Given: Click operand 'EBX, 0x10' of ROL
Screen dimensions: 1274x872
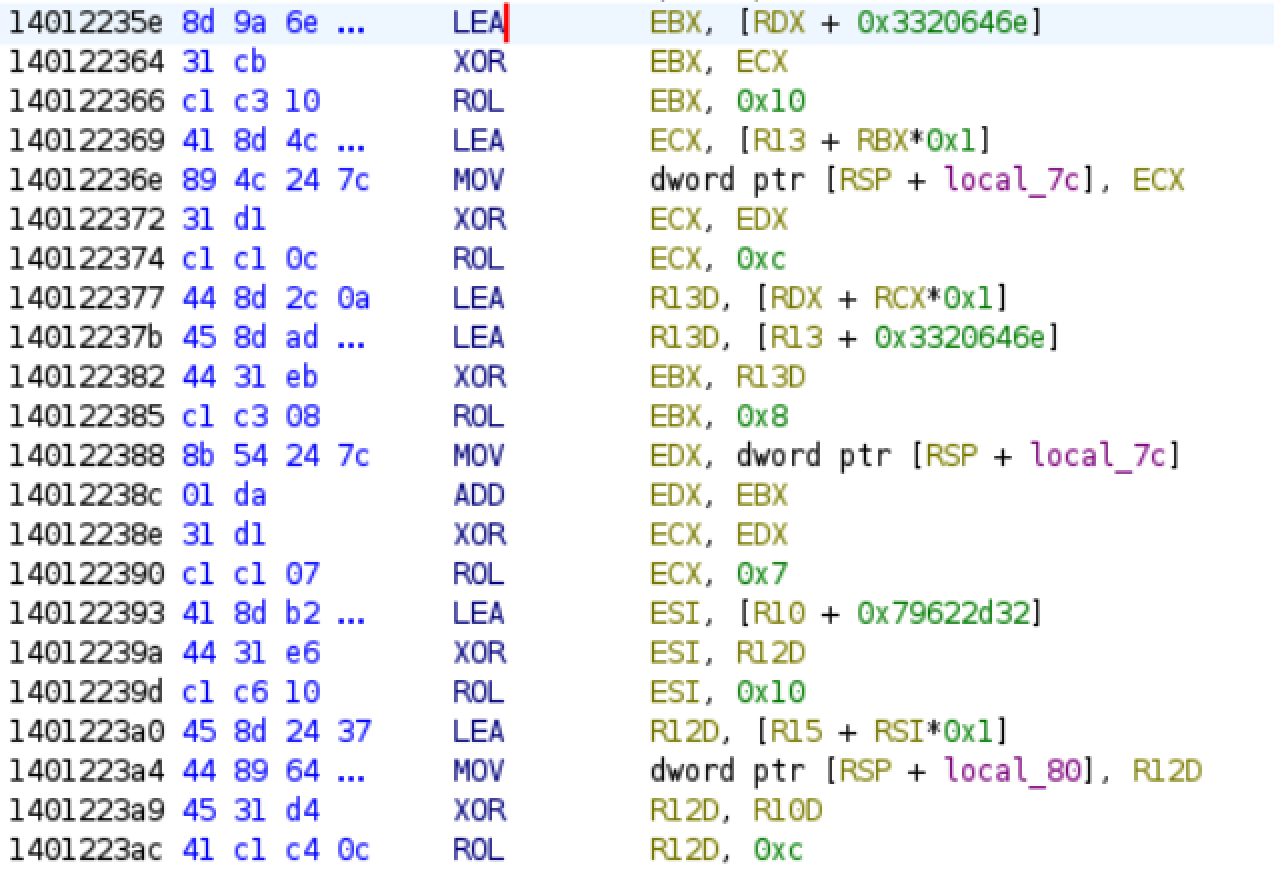Looking at the screenshot, I should [x=727, y=101].
